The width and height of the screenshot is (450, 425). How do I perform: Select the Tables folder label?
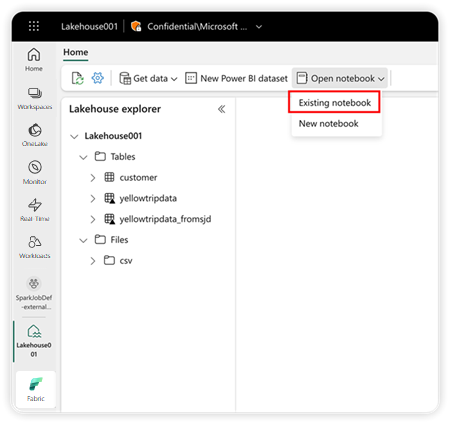pyautogui.click(x=123, y=156)
